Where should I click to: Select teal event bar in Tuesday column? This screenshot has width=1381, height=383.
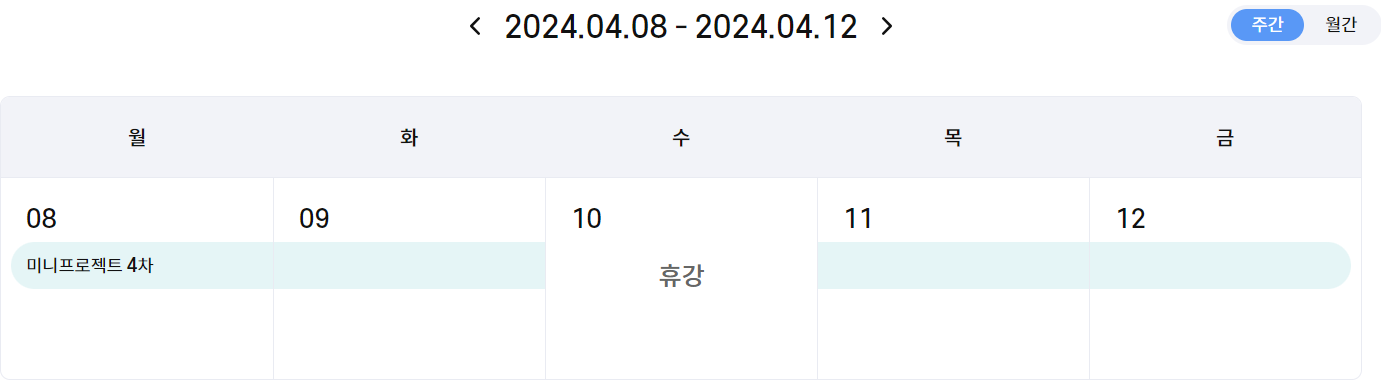(409, 266)
